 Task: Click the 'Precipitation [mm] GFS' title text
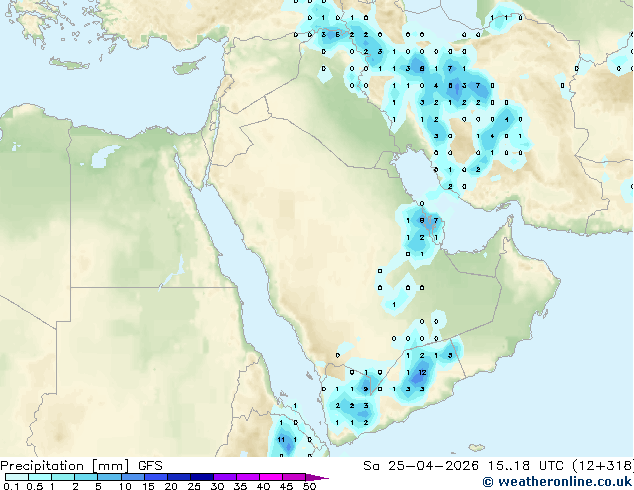(81, 466)
